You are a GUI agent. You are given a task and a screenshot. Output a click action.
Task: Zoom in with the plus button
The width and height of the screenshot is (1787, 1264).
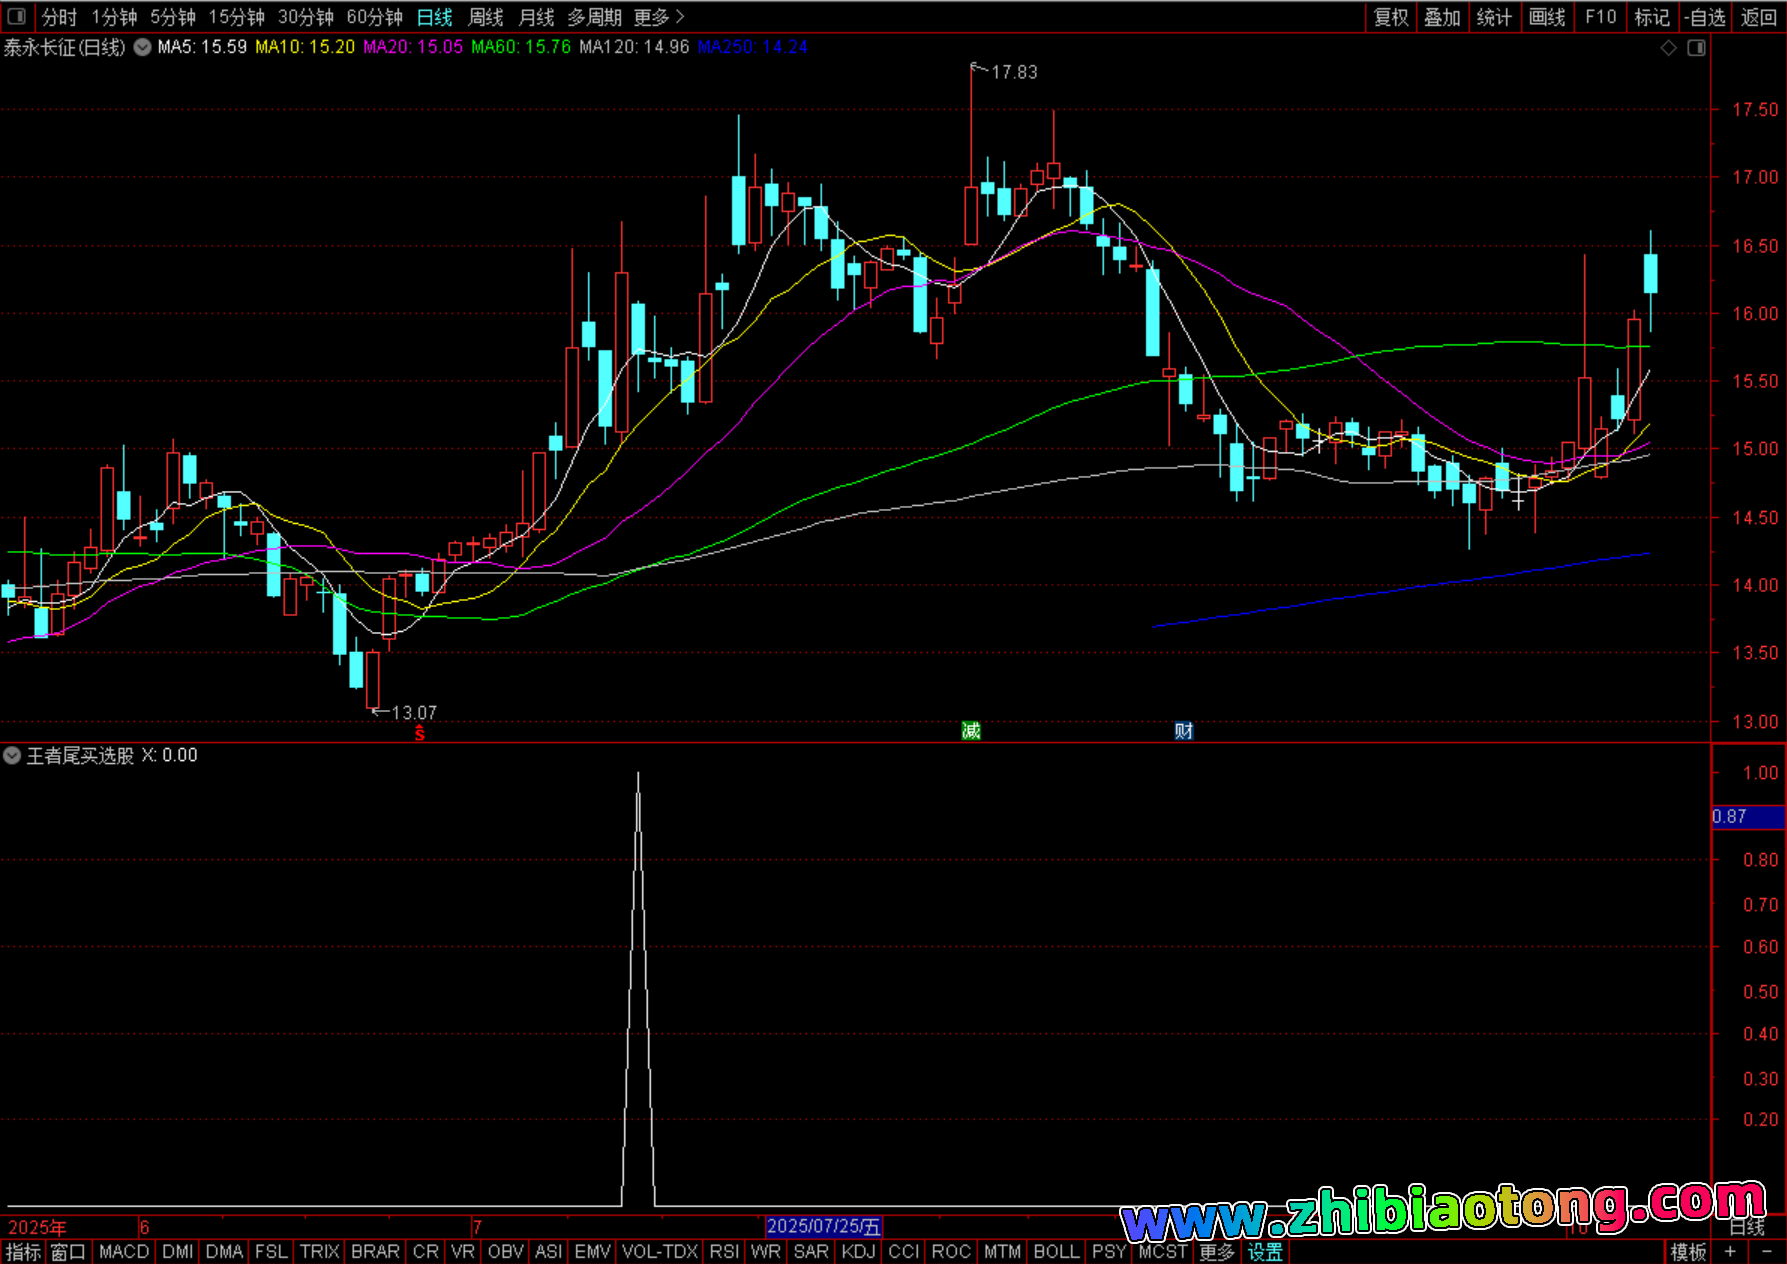(x=1730, y=1251)
